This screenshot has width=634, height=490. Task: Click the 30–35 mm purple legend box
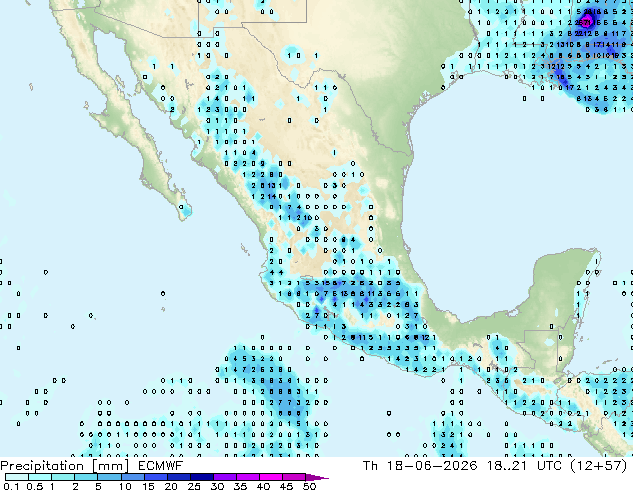point(224,477)
